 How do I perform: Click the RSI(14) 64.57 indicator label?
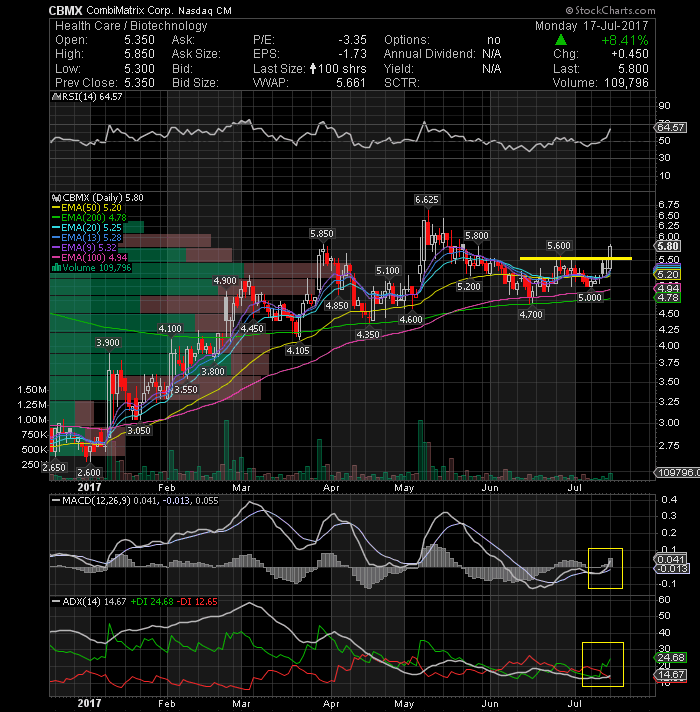pos(91,97)
